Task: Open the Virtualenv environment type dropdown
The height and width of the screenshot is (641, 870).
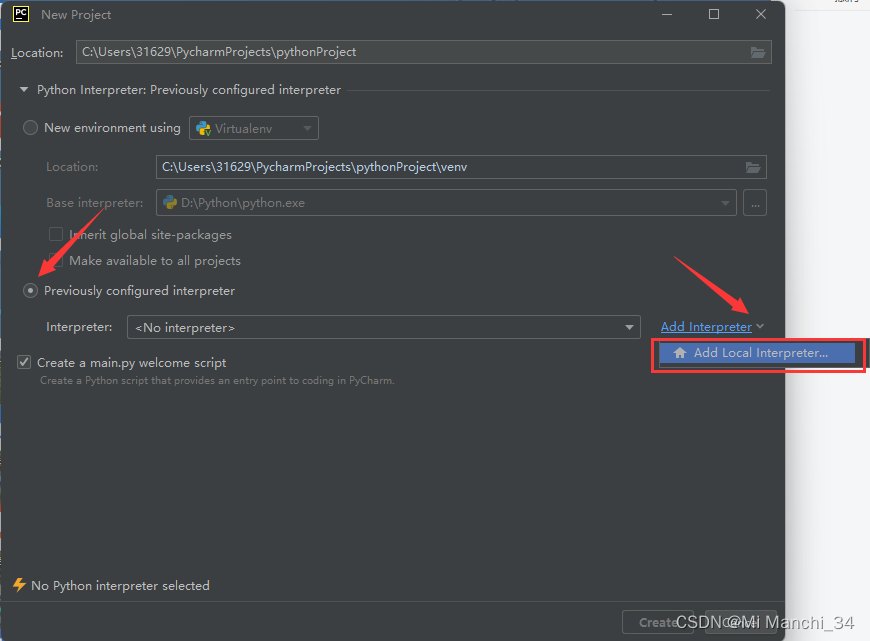Action: click(254, 128)
